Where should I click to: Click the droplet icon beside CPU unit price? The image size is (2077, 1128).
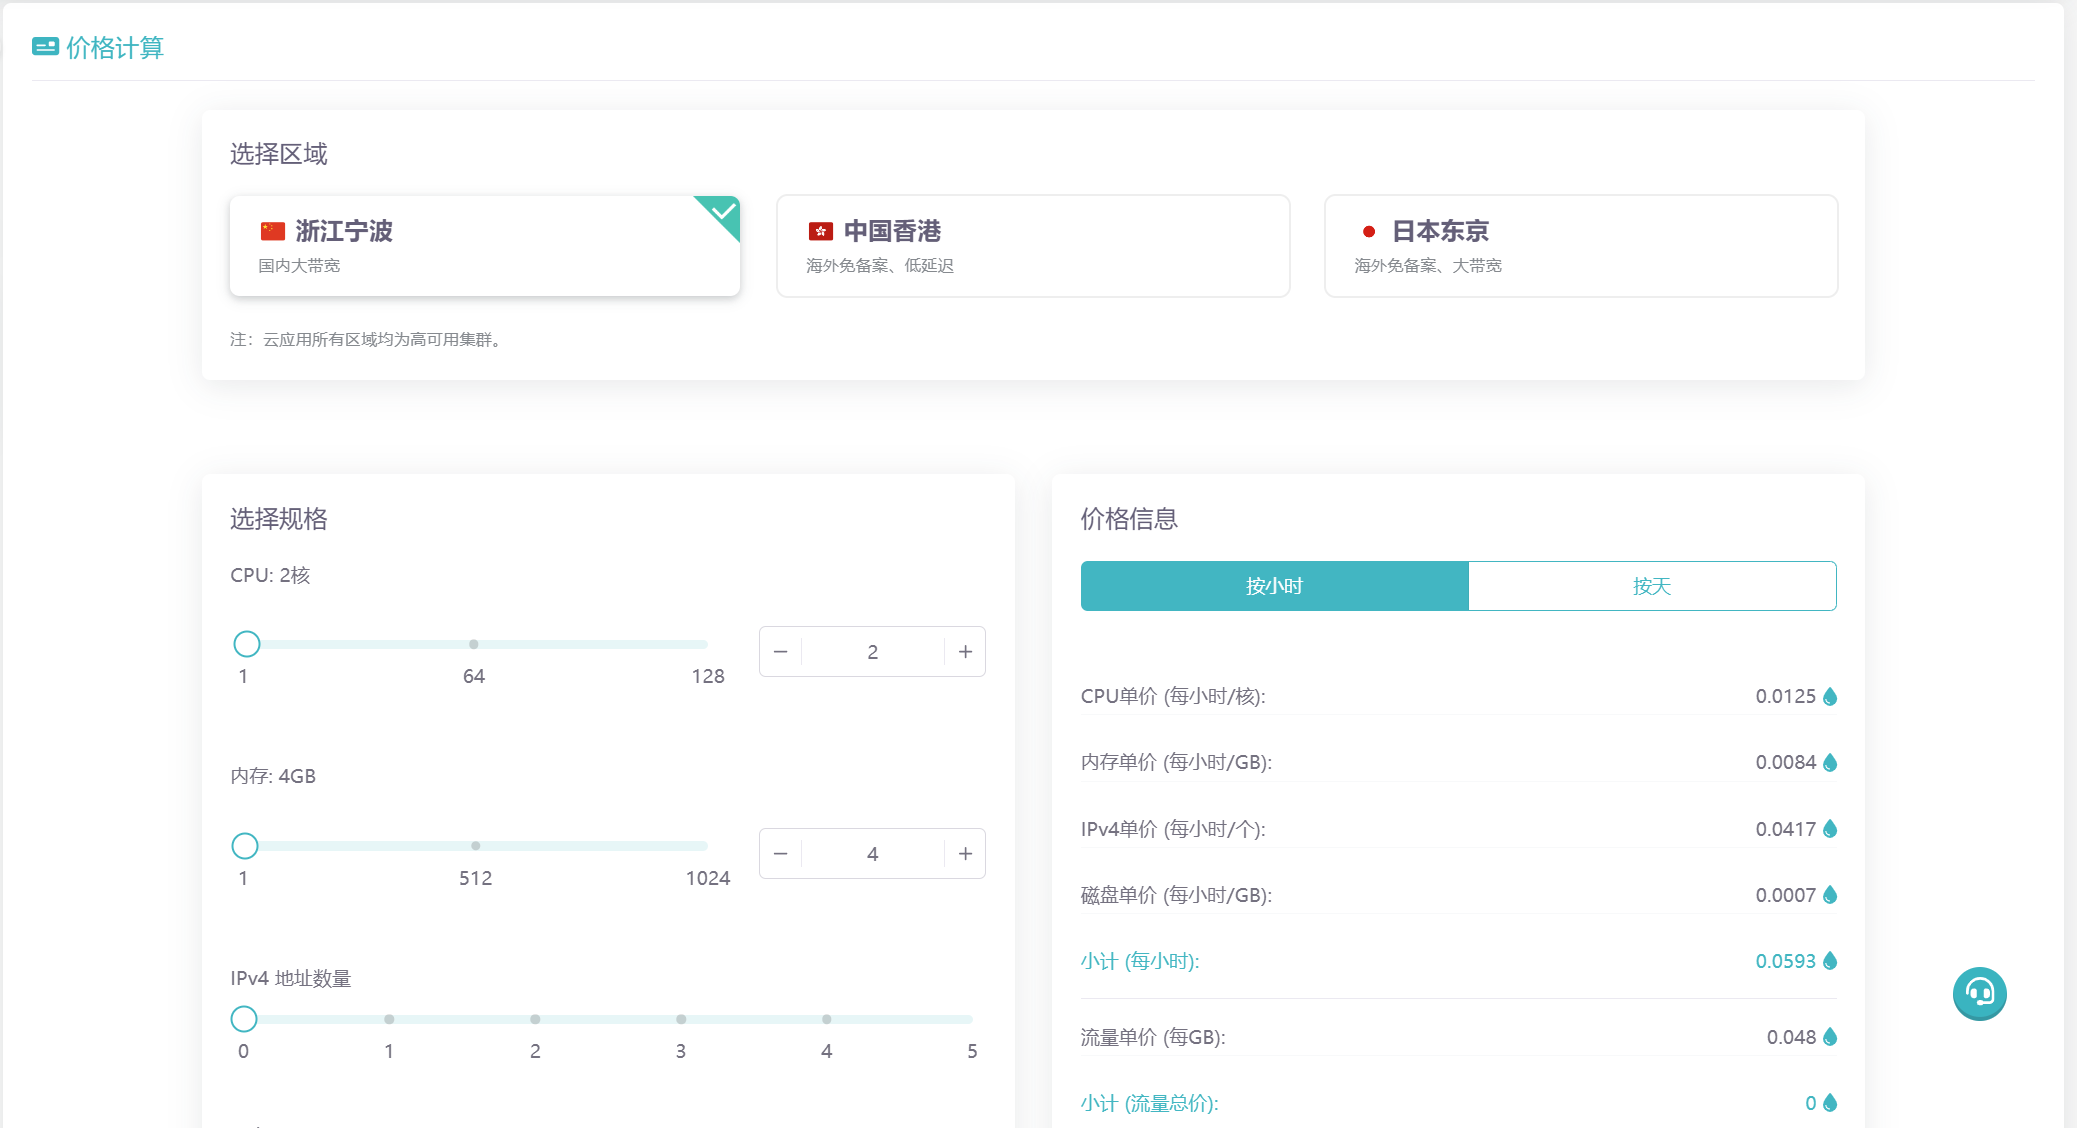1830,696
